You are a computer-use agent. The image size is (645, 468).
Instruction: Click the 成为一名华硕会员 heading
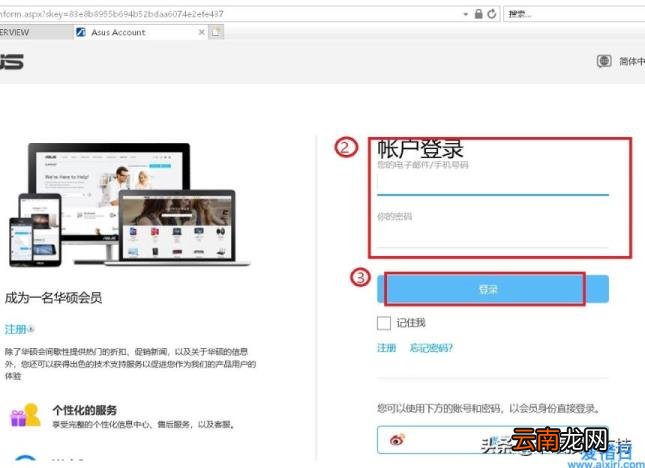53,297
